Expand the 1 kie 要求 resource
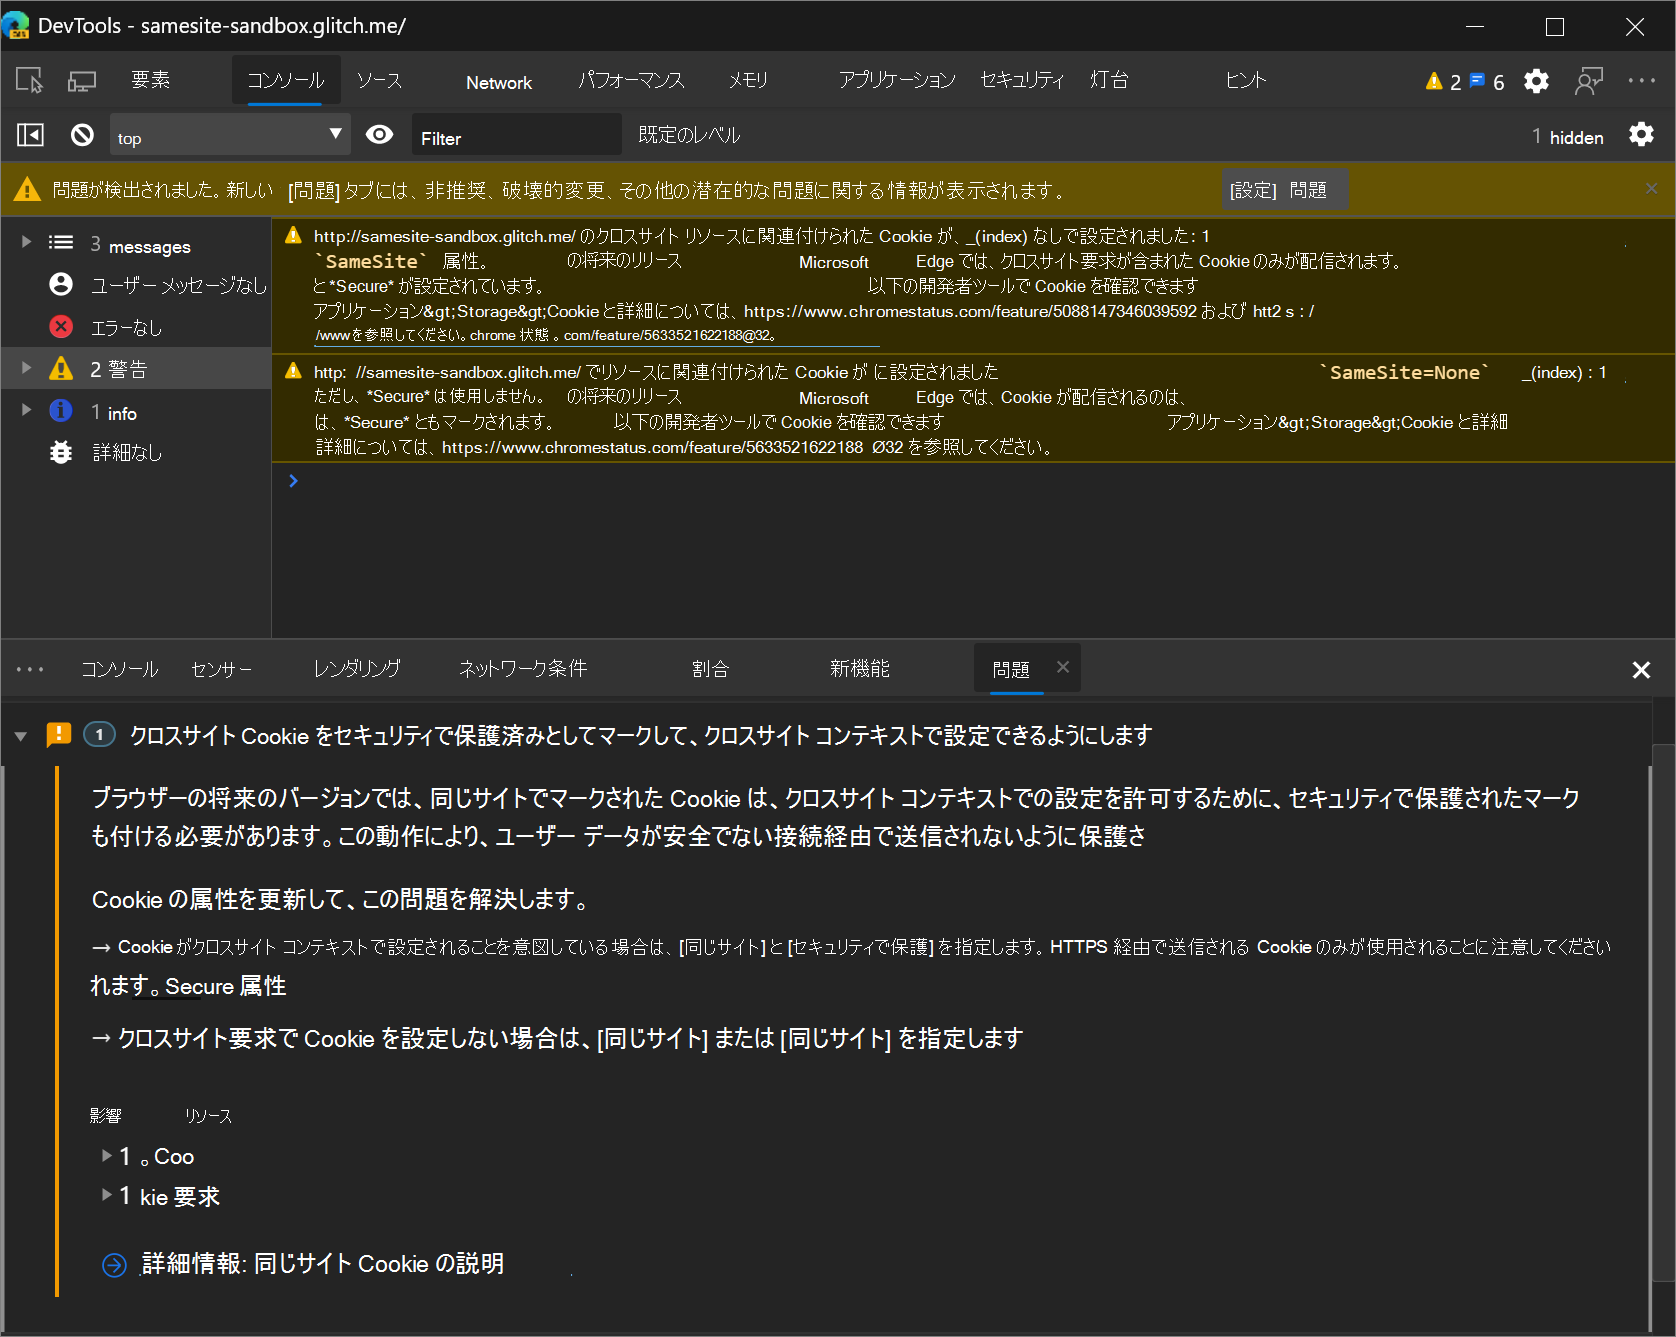This screenshot has height=1337, width=1676. point(107,1195)
